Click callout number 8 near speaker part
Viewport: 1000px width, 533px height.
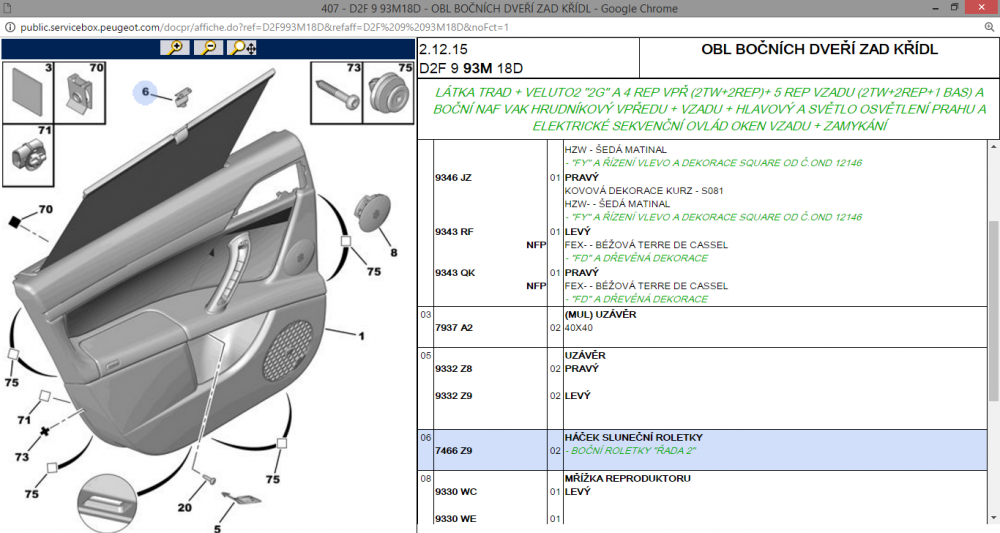[x=393, y=252]
